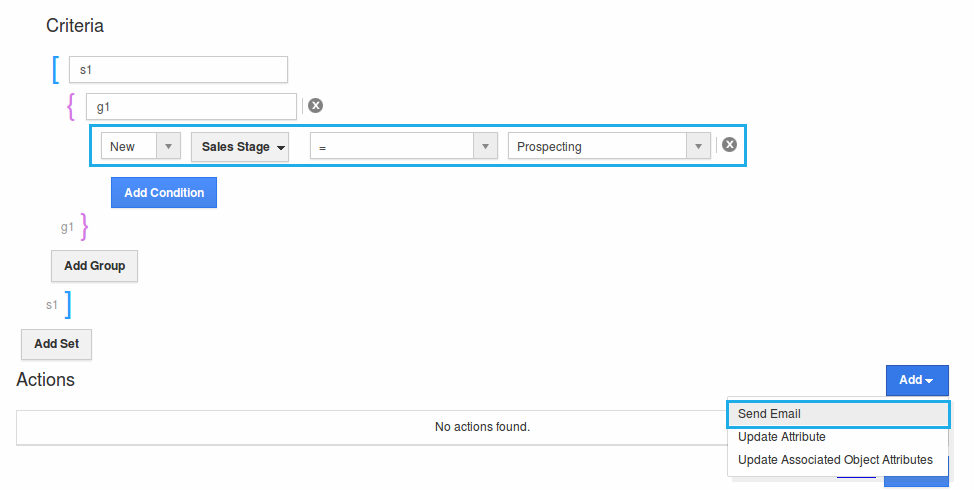The width and height of the screenshot is (974, 490).
Task: Click the blue opening bracket of set s1
Action: tap(56, 69)
